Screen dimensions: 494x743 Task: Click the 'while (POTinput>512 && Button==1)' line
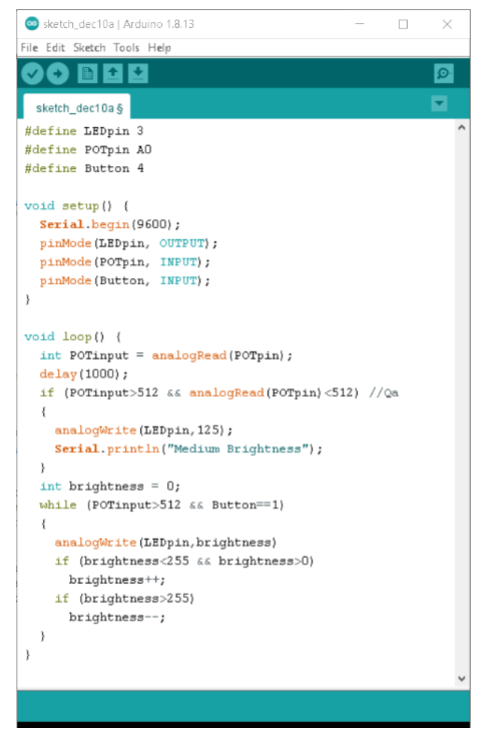[162, 505]
